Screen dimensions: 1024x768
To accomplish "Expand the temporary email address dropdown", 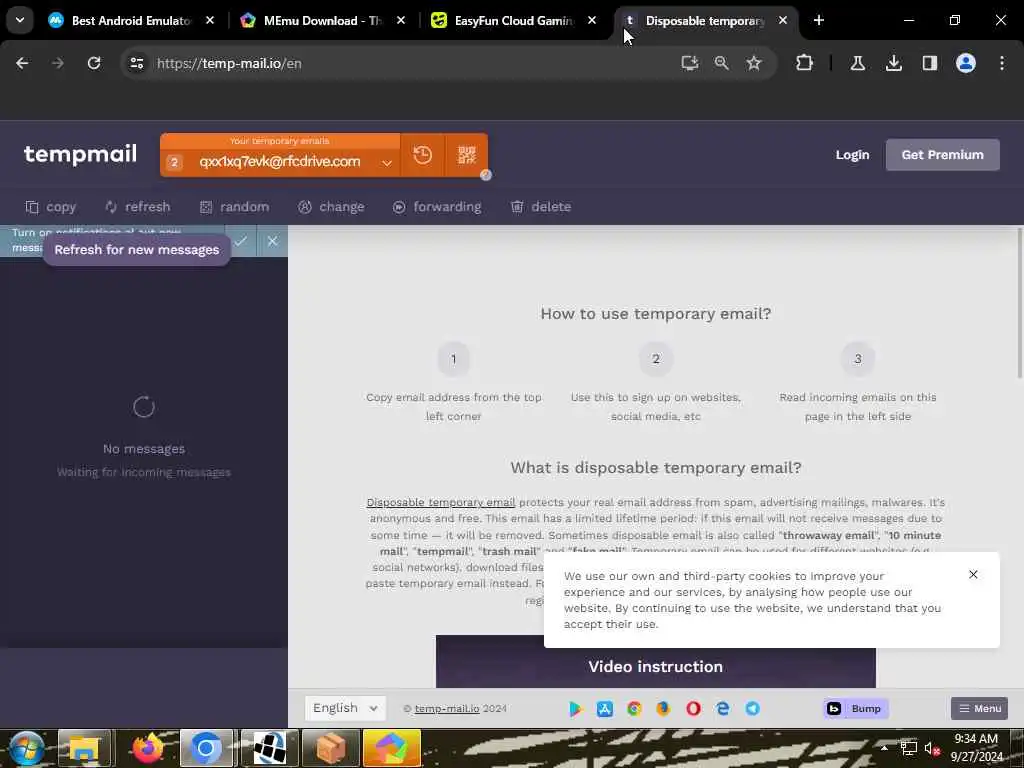I will click(387, 163).
